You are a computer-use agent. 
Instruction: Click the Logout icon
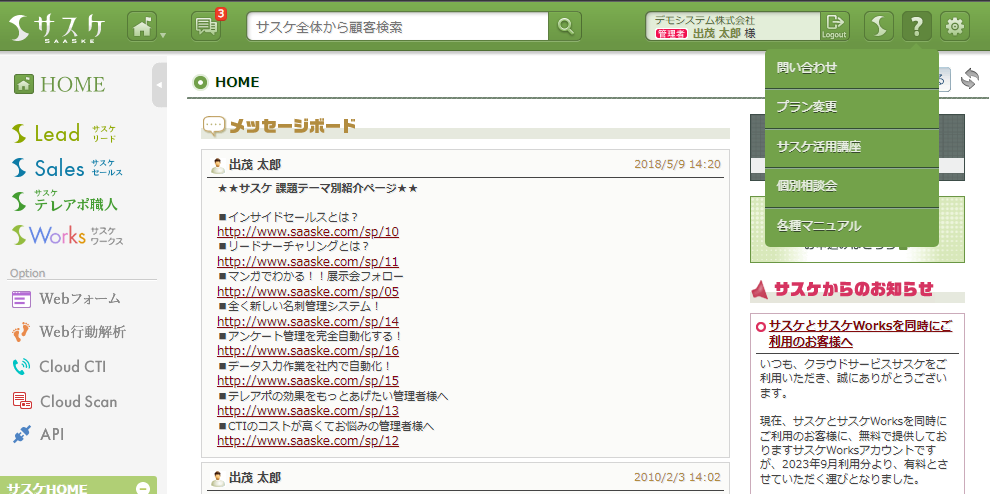(834, 26)
